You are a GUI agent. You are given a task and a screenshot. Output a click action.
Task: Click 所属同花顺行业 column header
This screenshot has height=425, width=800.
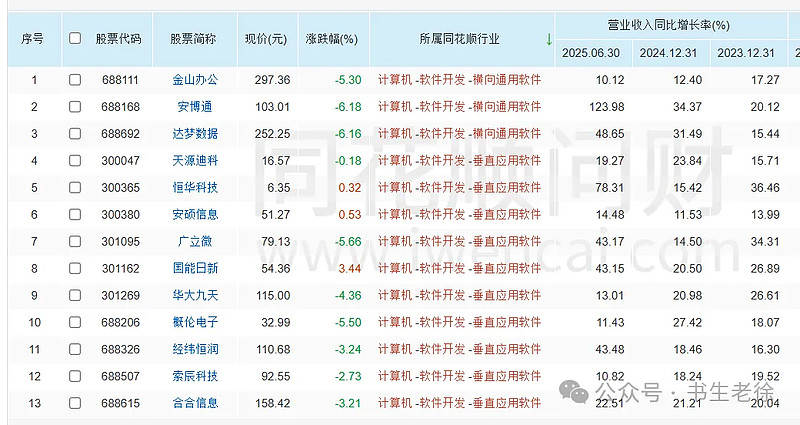pyautogui.click(x=459, y=39)
